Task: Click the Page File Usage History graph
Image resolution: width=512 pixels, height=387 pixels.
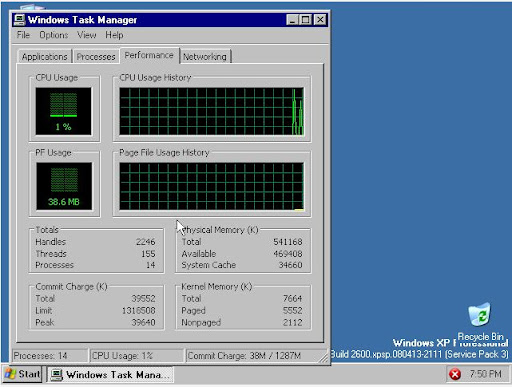Action: (x=211, y=186)
